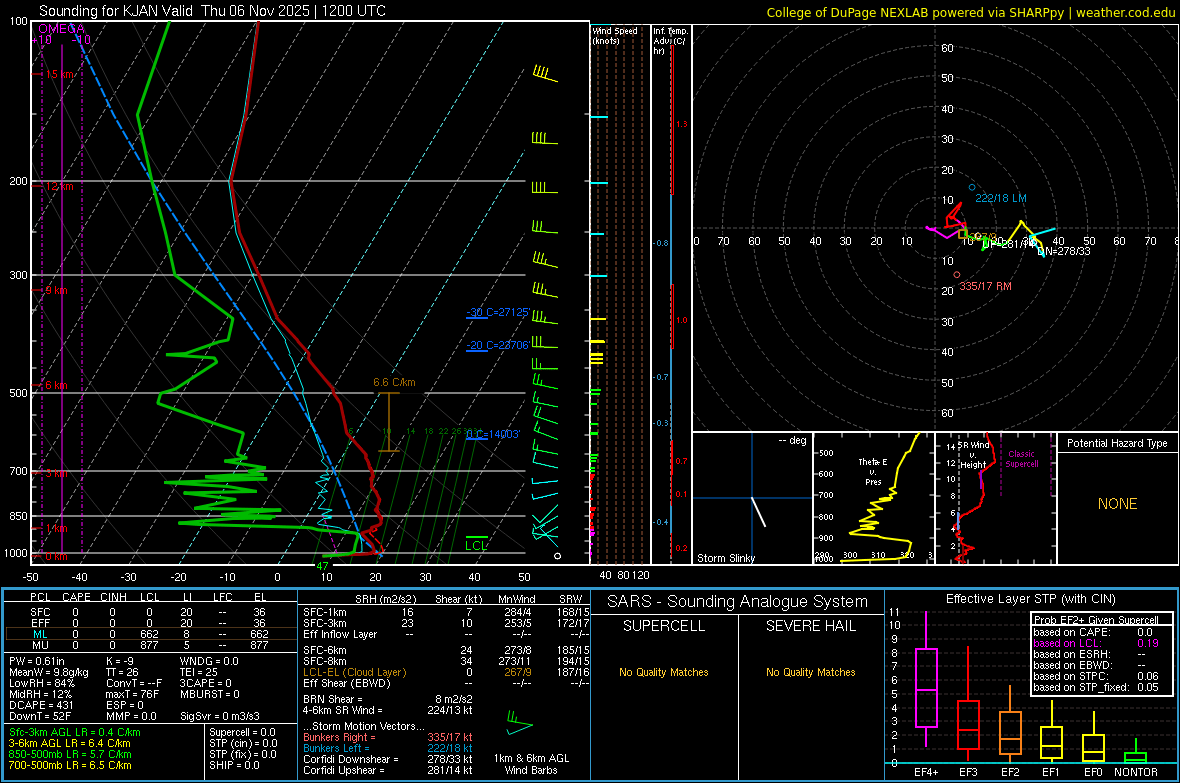Click the Classic Supercell label
The width and height of the screenshot is (1180, 783).
point(1021,459)
